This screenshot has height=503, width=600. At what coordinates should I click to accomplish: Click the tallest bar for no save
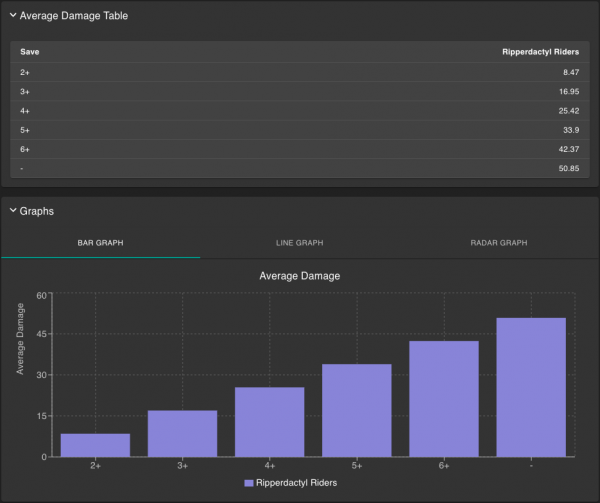point(531,387)
